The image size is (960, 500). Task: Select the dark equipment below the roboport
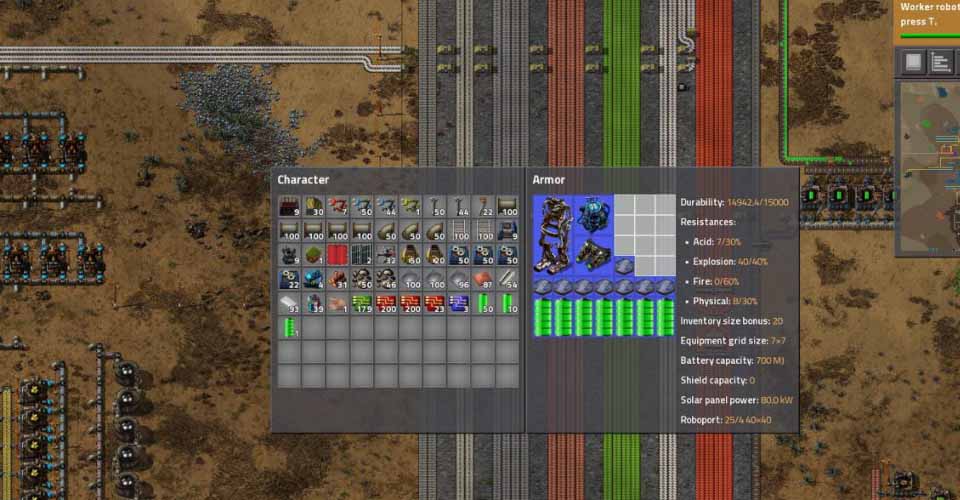click(593, 255)
